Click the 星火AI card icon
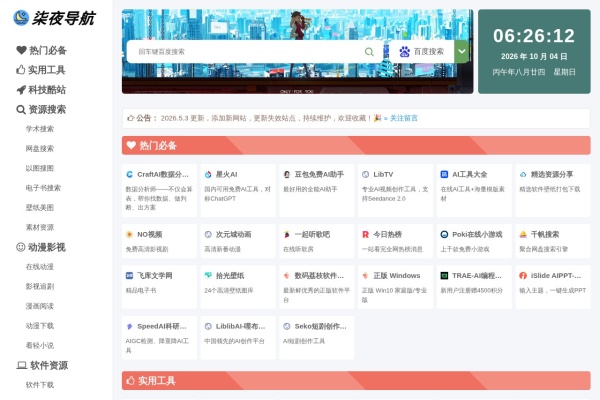This screenshot has width=600, height=400. tap(208, 175)
